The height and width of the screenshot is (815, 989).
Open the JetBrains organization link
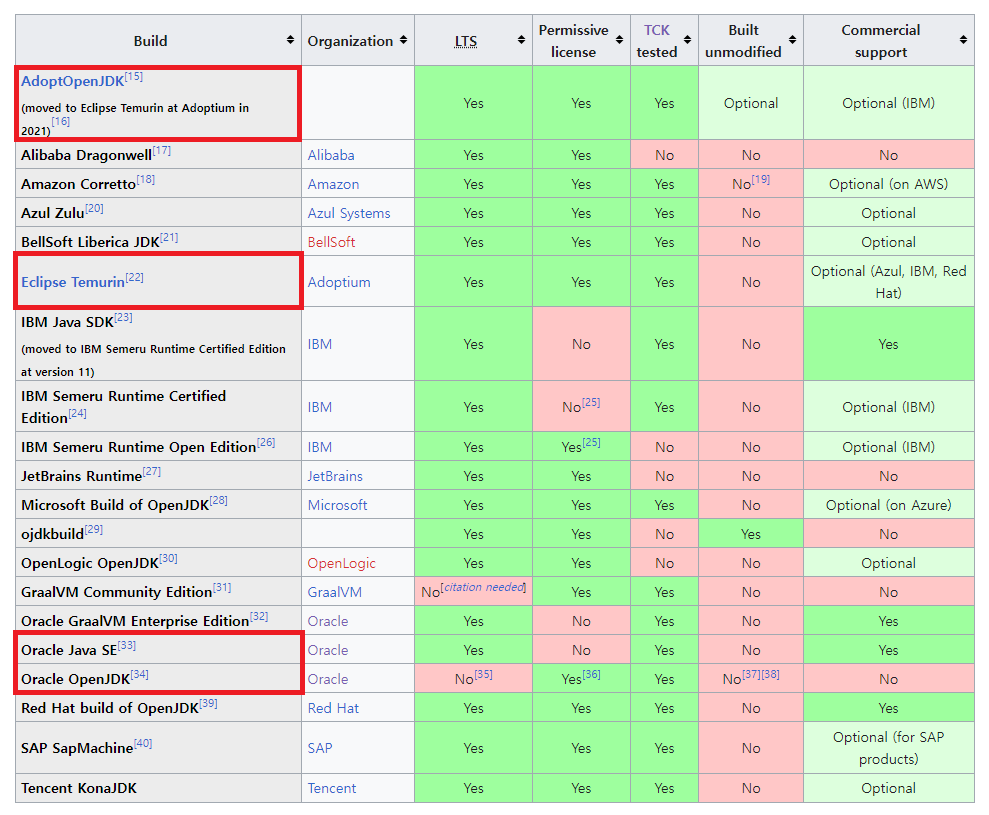click(335, 476)
